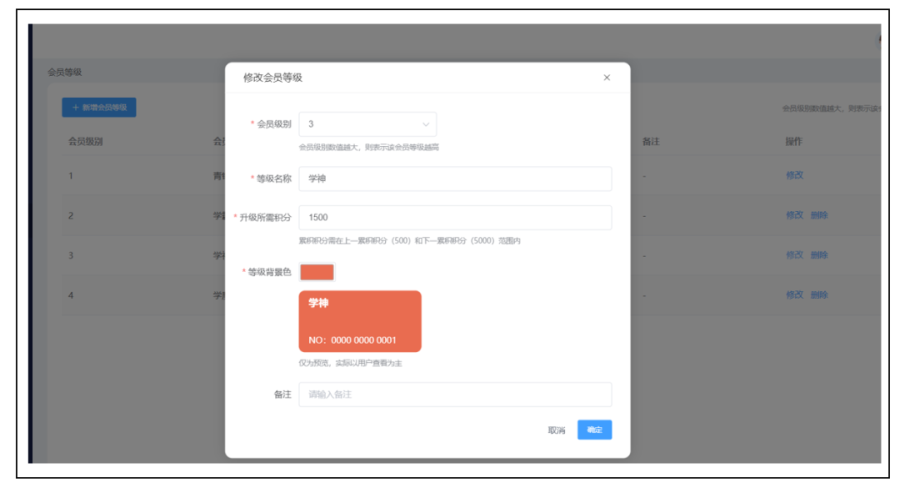Confirm changes with the blue 确定 button
Viewport: 900px width, 488px height.
click(594, 430)
